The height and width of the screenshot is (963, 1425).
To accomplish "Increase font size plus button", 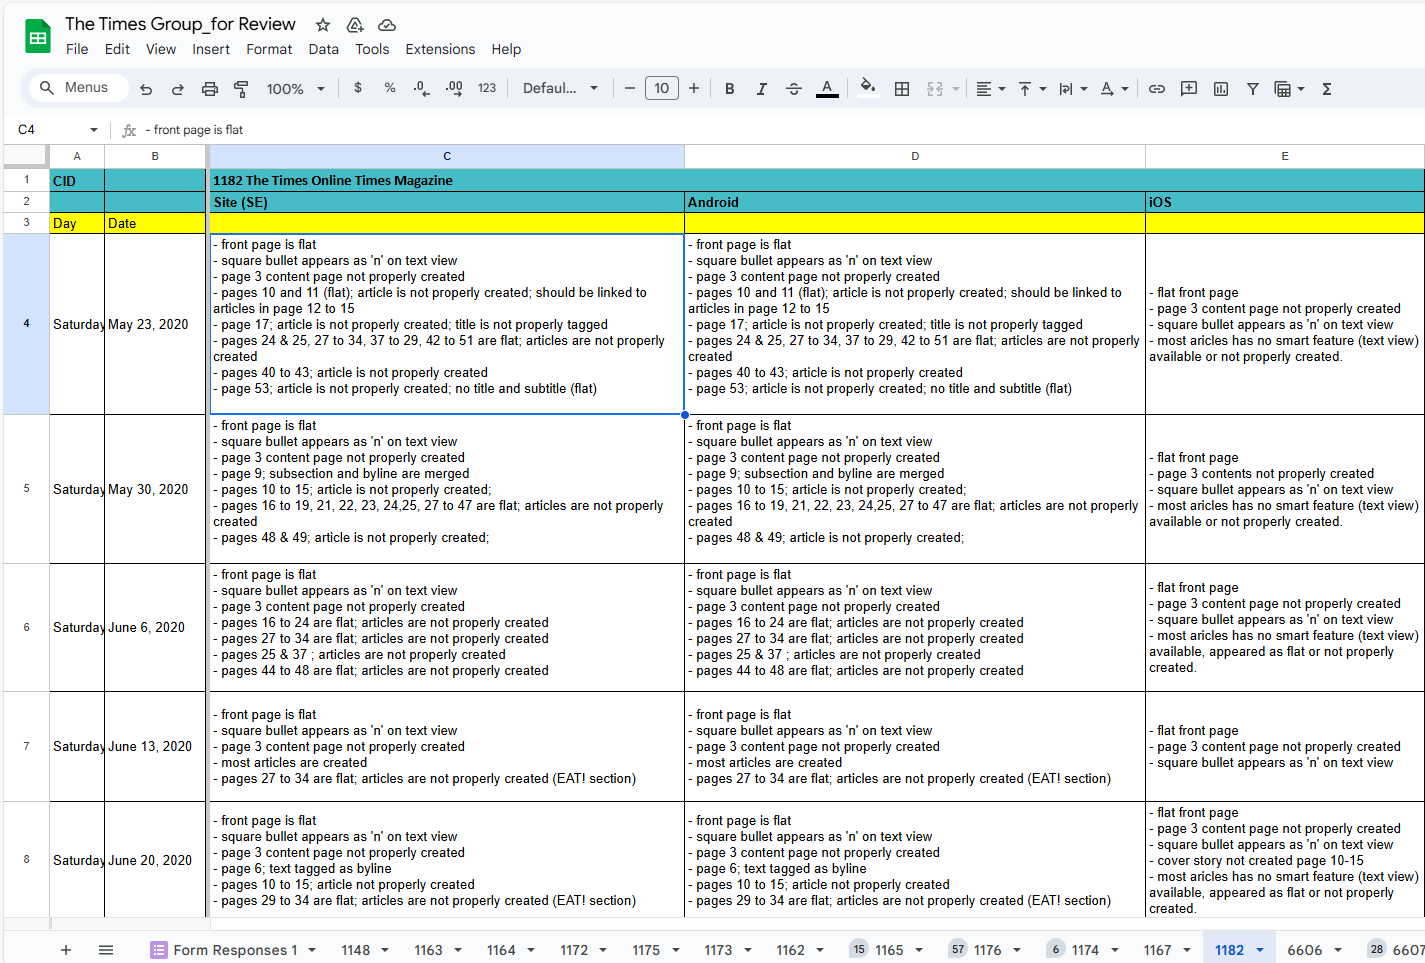I will tap(694, 88).
